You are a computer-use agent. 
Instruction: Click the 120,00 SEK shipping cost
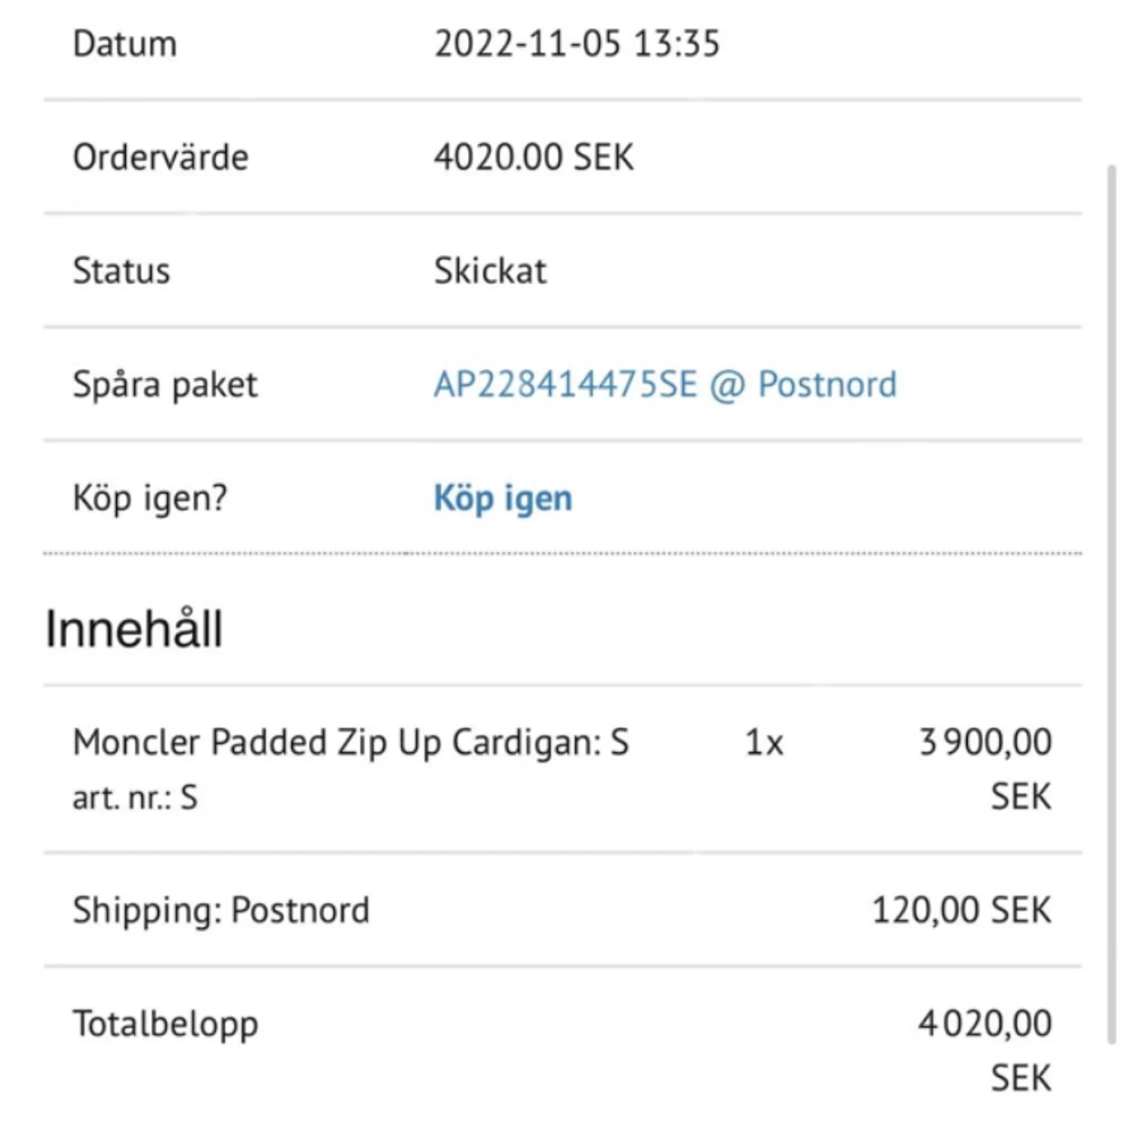click(x=961, y=911)
